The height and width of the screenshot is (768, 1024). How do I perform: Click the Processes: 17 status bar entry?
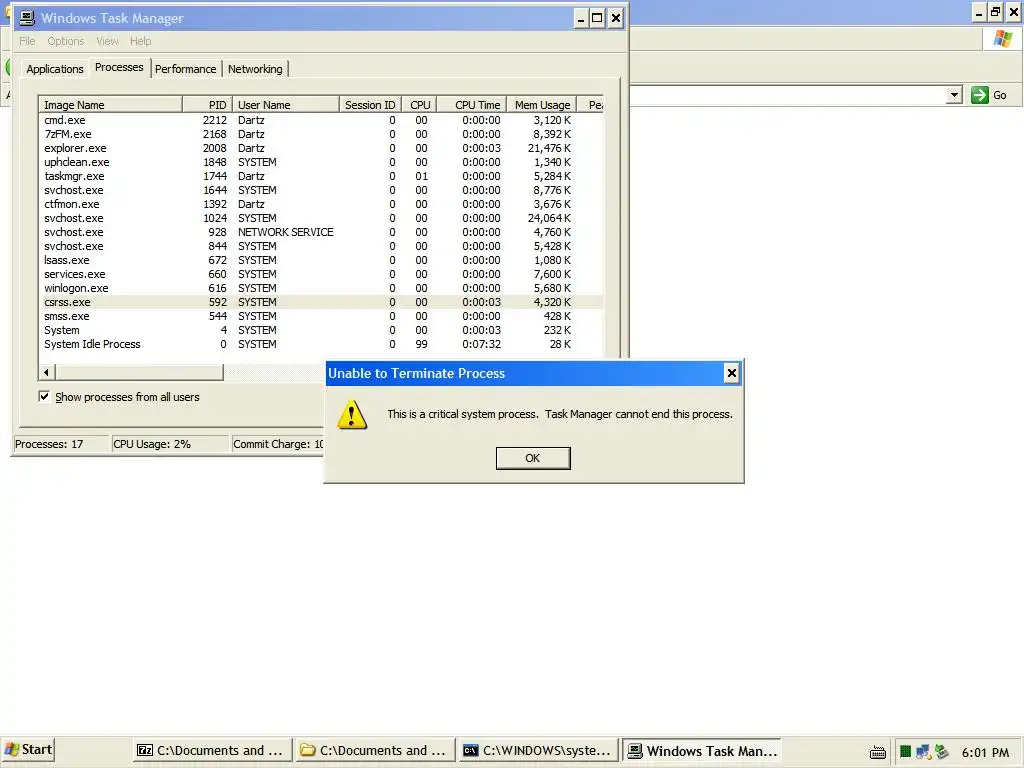[61, 444]
